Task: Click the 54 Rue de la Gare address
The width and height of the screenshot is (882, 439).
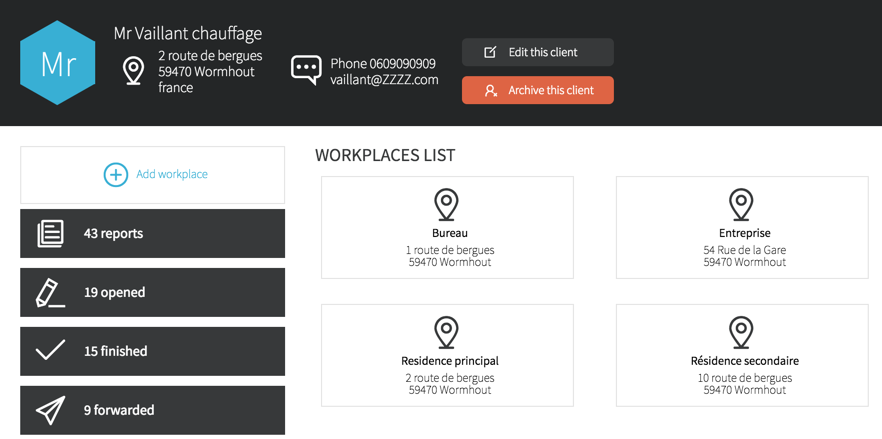Action: coord(745,250)
